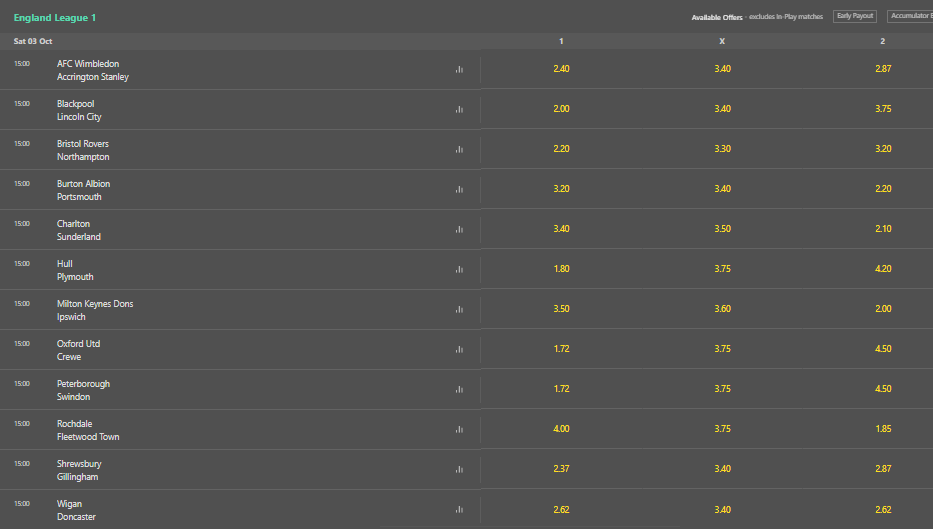
Task: Open stats icon for AFC Wimbledon match
Action: (459, 70)
